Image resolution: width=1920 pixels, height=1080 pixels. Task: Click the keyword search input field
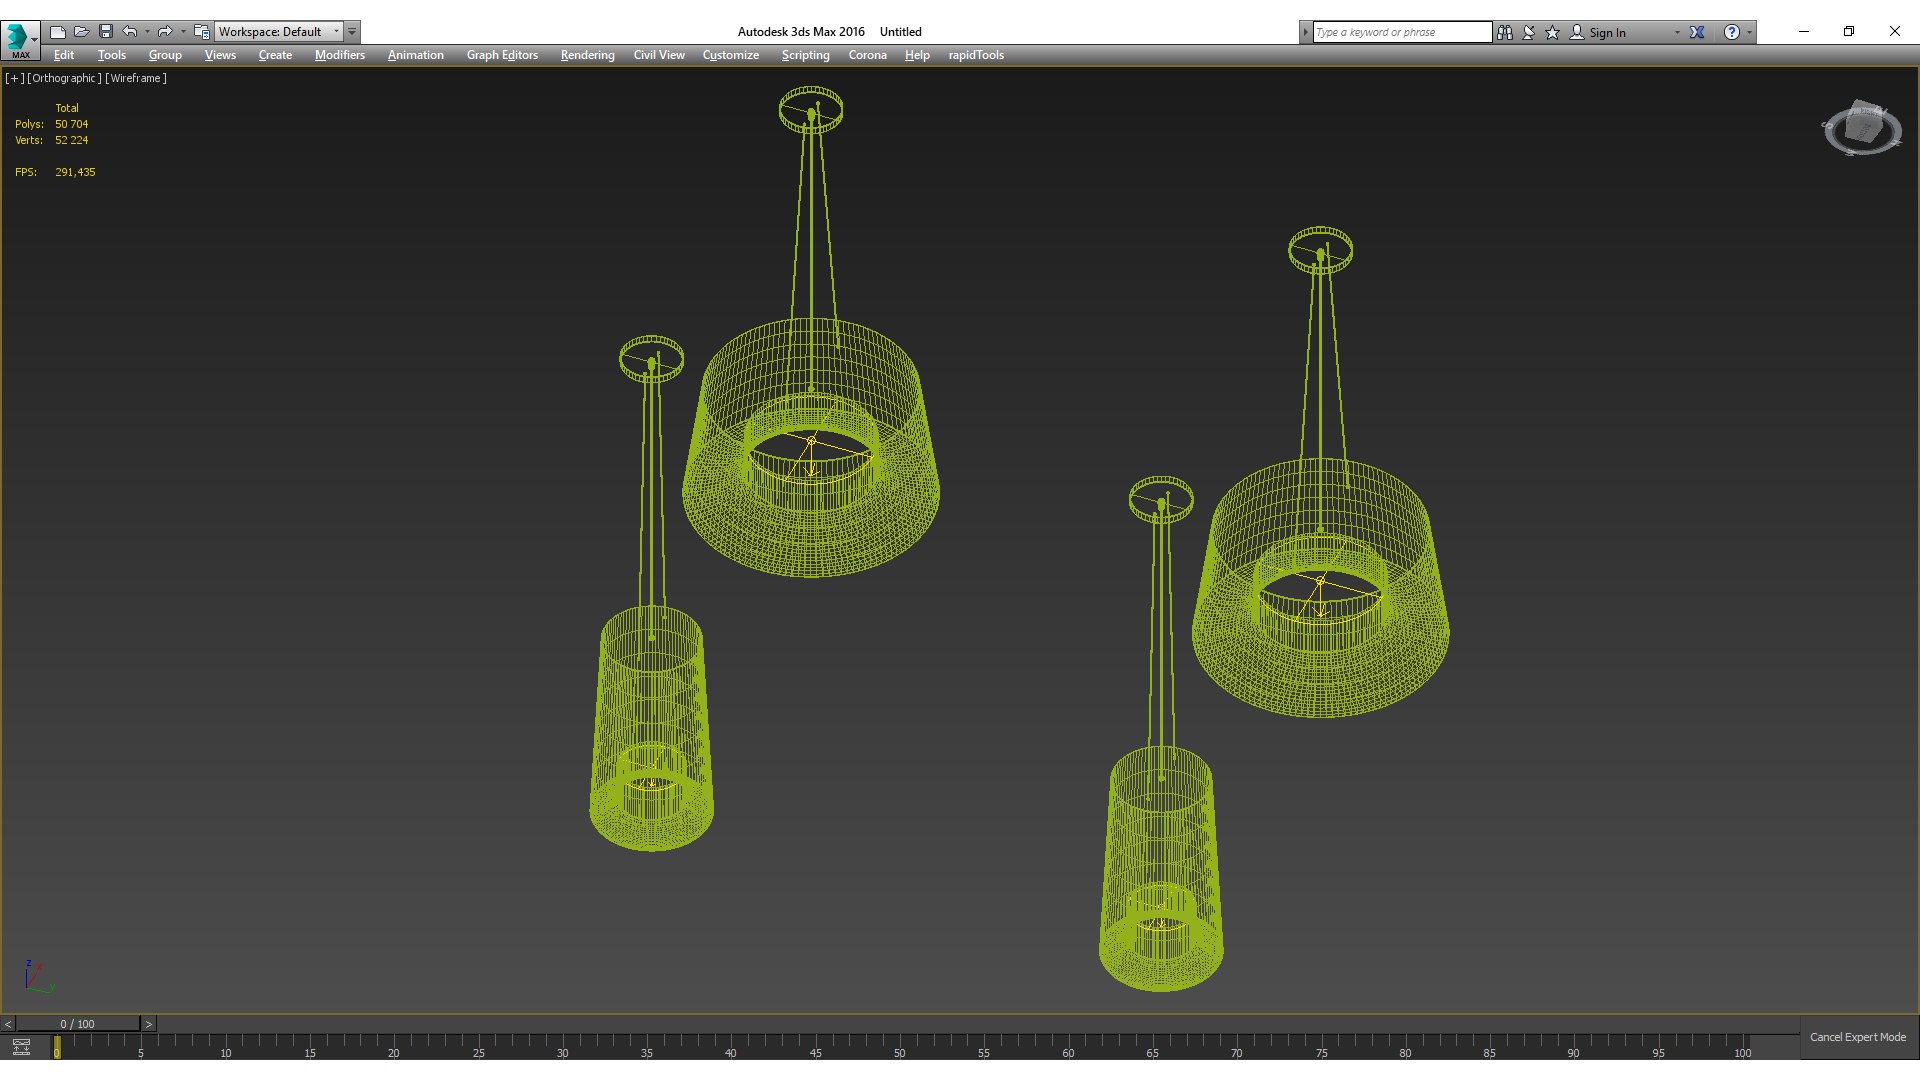1402,32
